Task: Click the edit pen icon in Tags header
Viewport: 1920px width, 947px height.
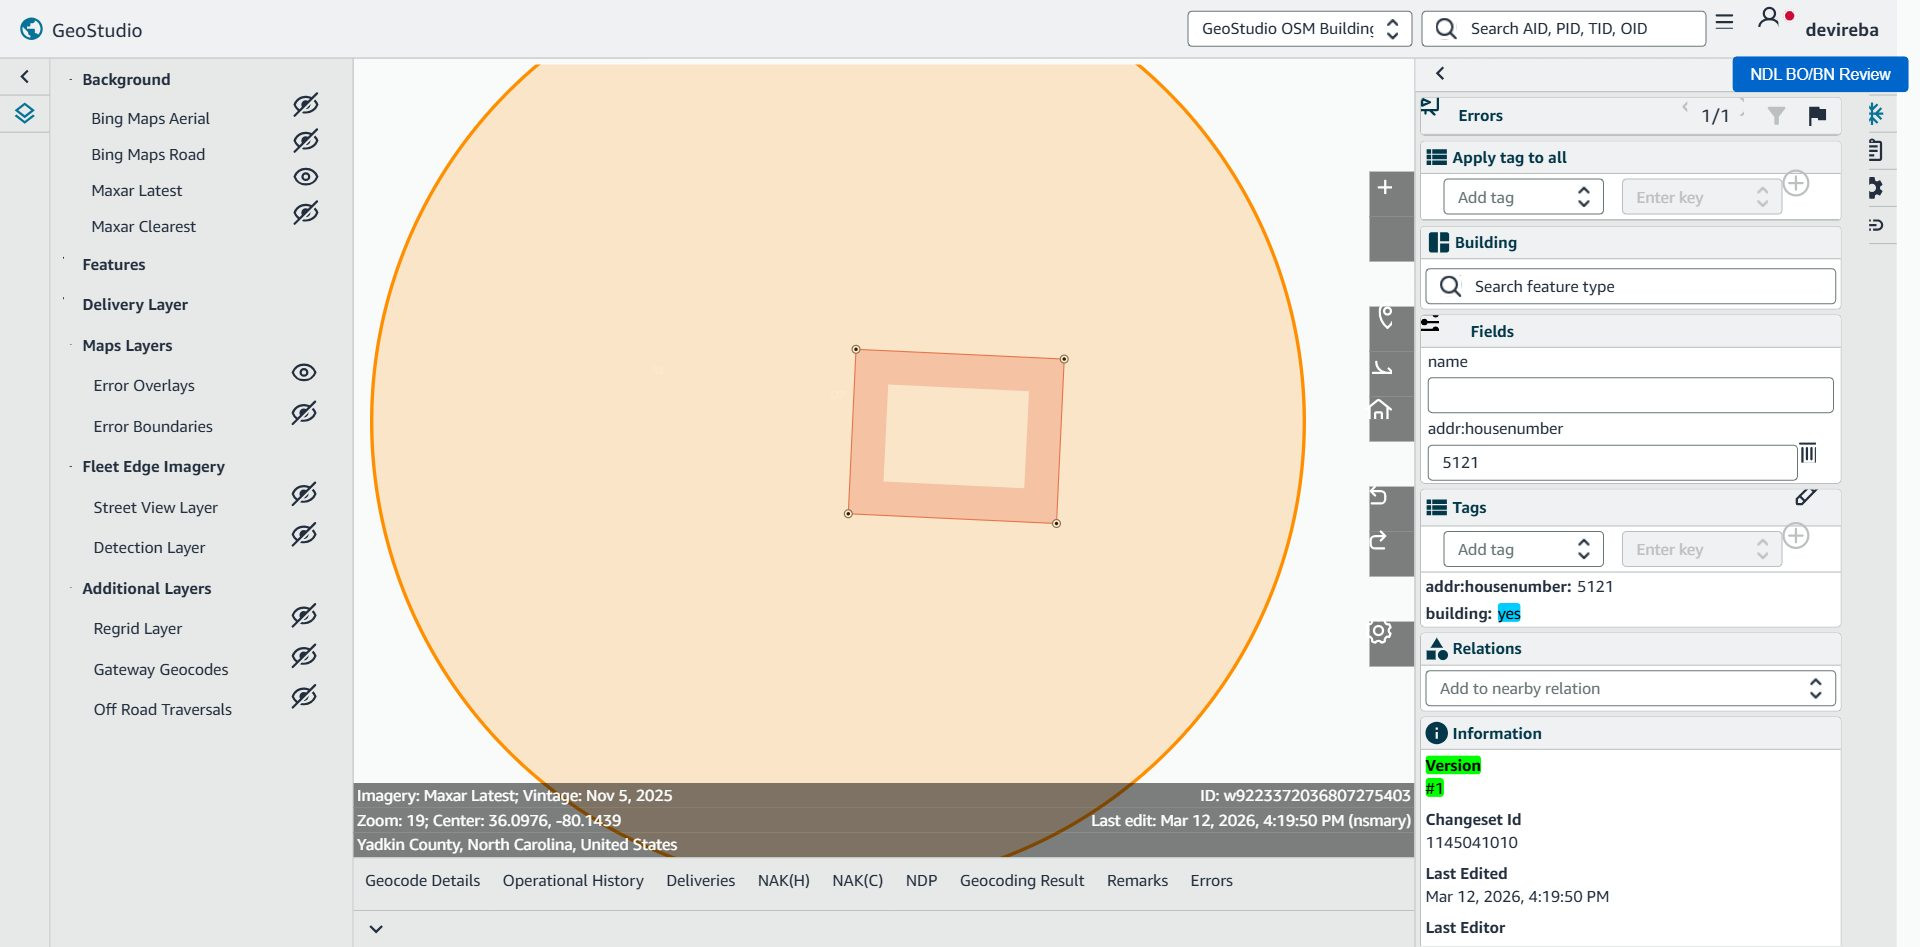Action: coord(1806,496)
